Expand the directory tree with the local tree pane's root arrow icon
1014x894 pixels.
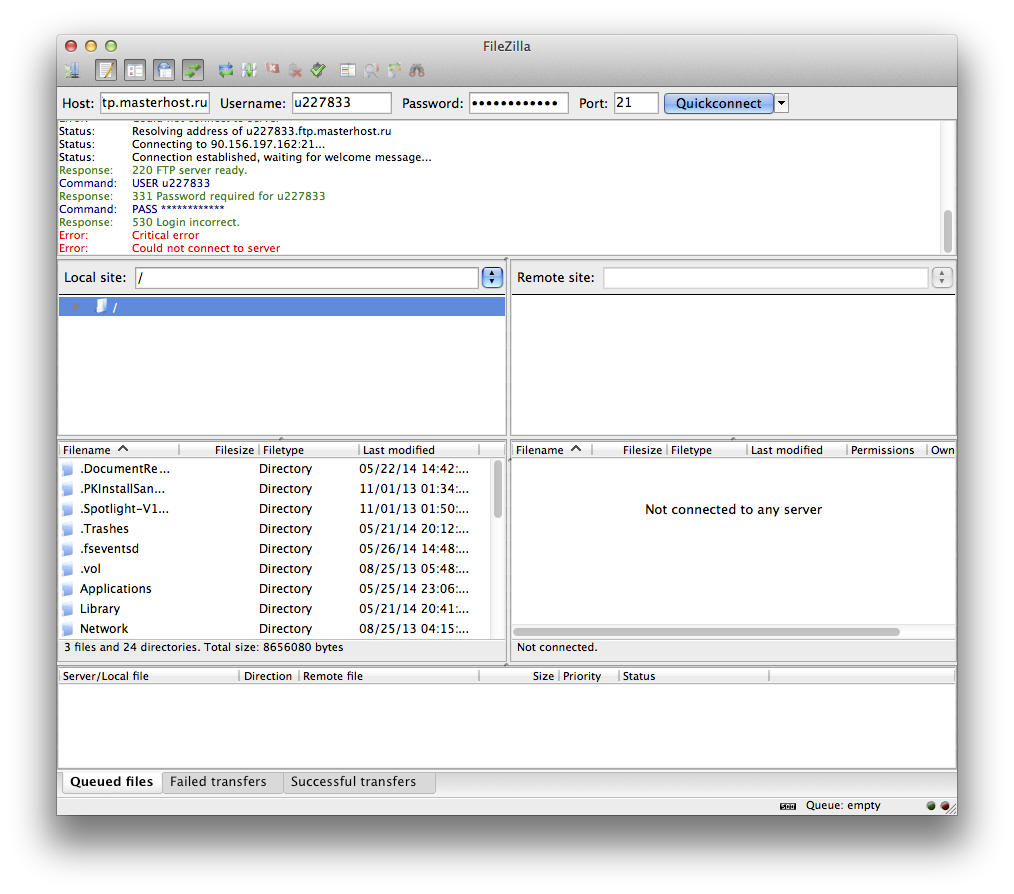tap(76, 306)
